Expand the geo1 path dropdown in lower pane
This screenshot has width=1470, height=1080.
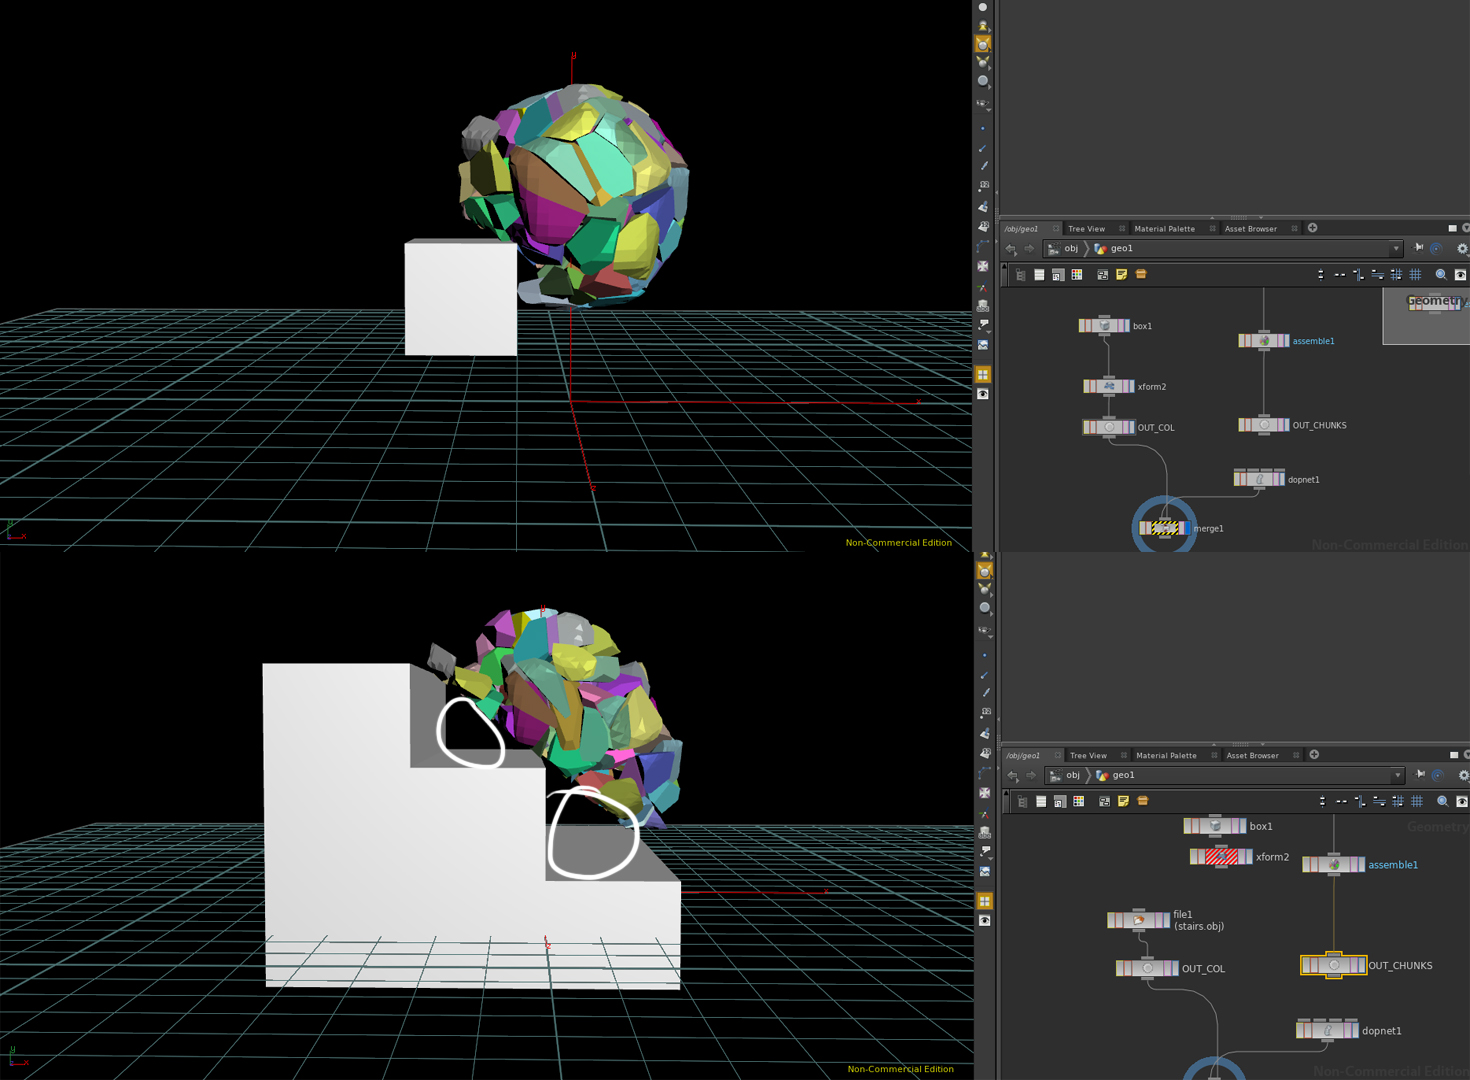pos(1398,776)
